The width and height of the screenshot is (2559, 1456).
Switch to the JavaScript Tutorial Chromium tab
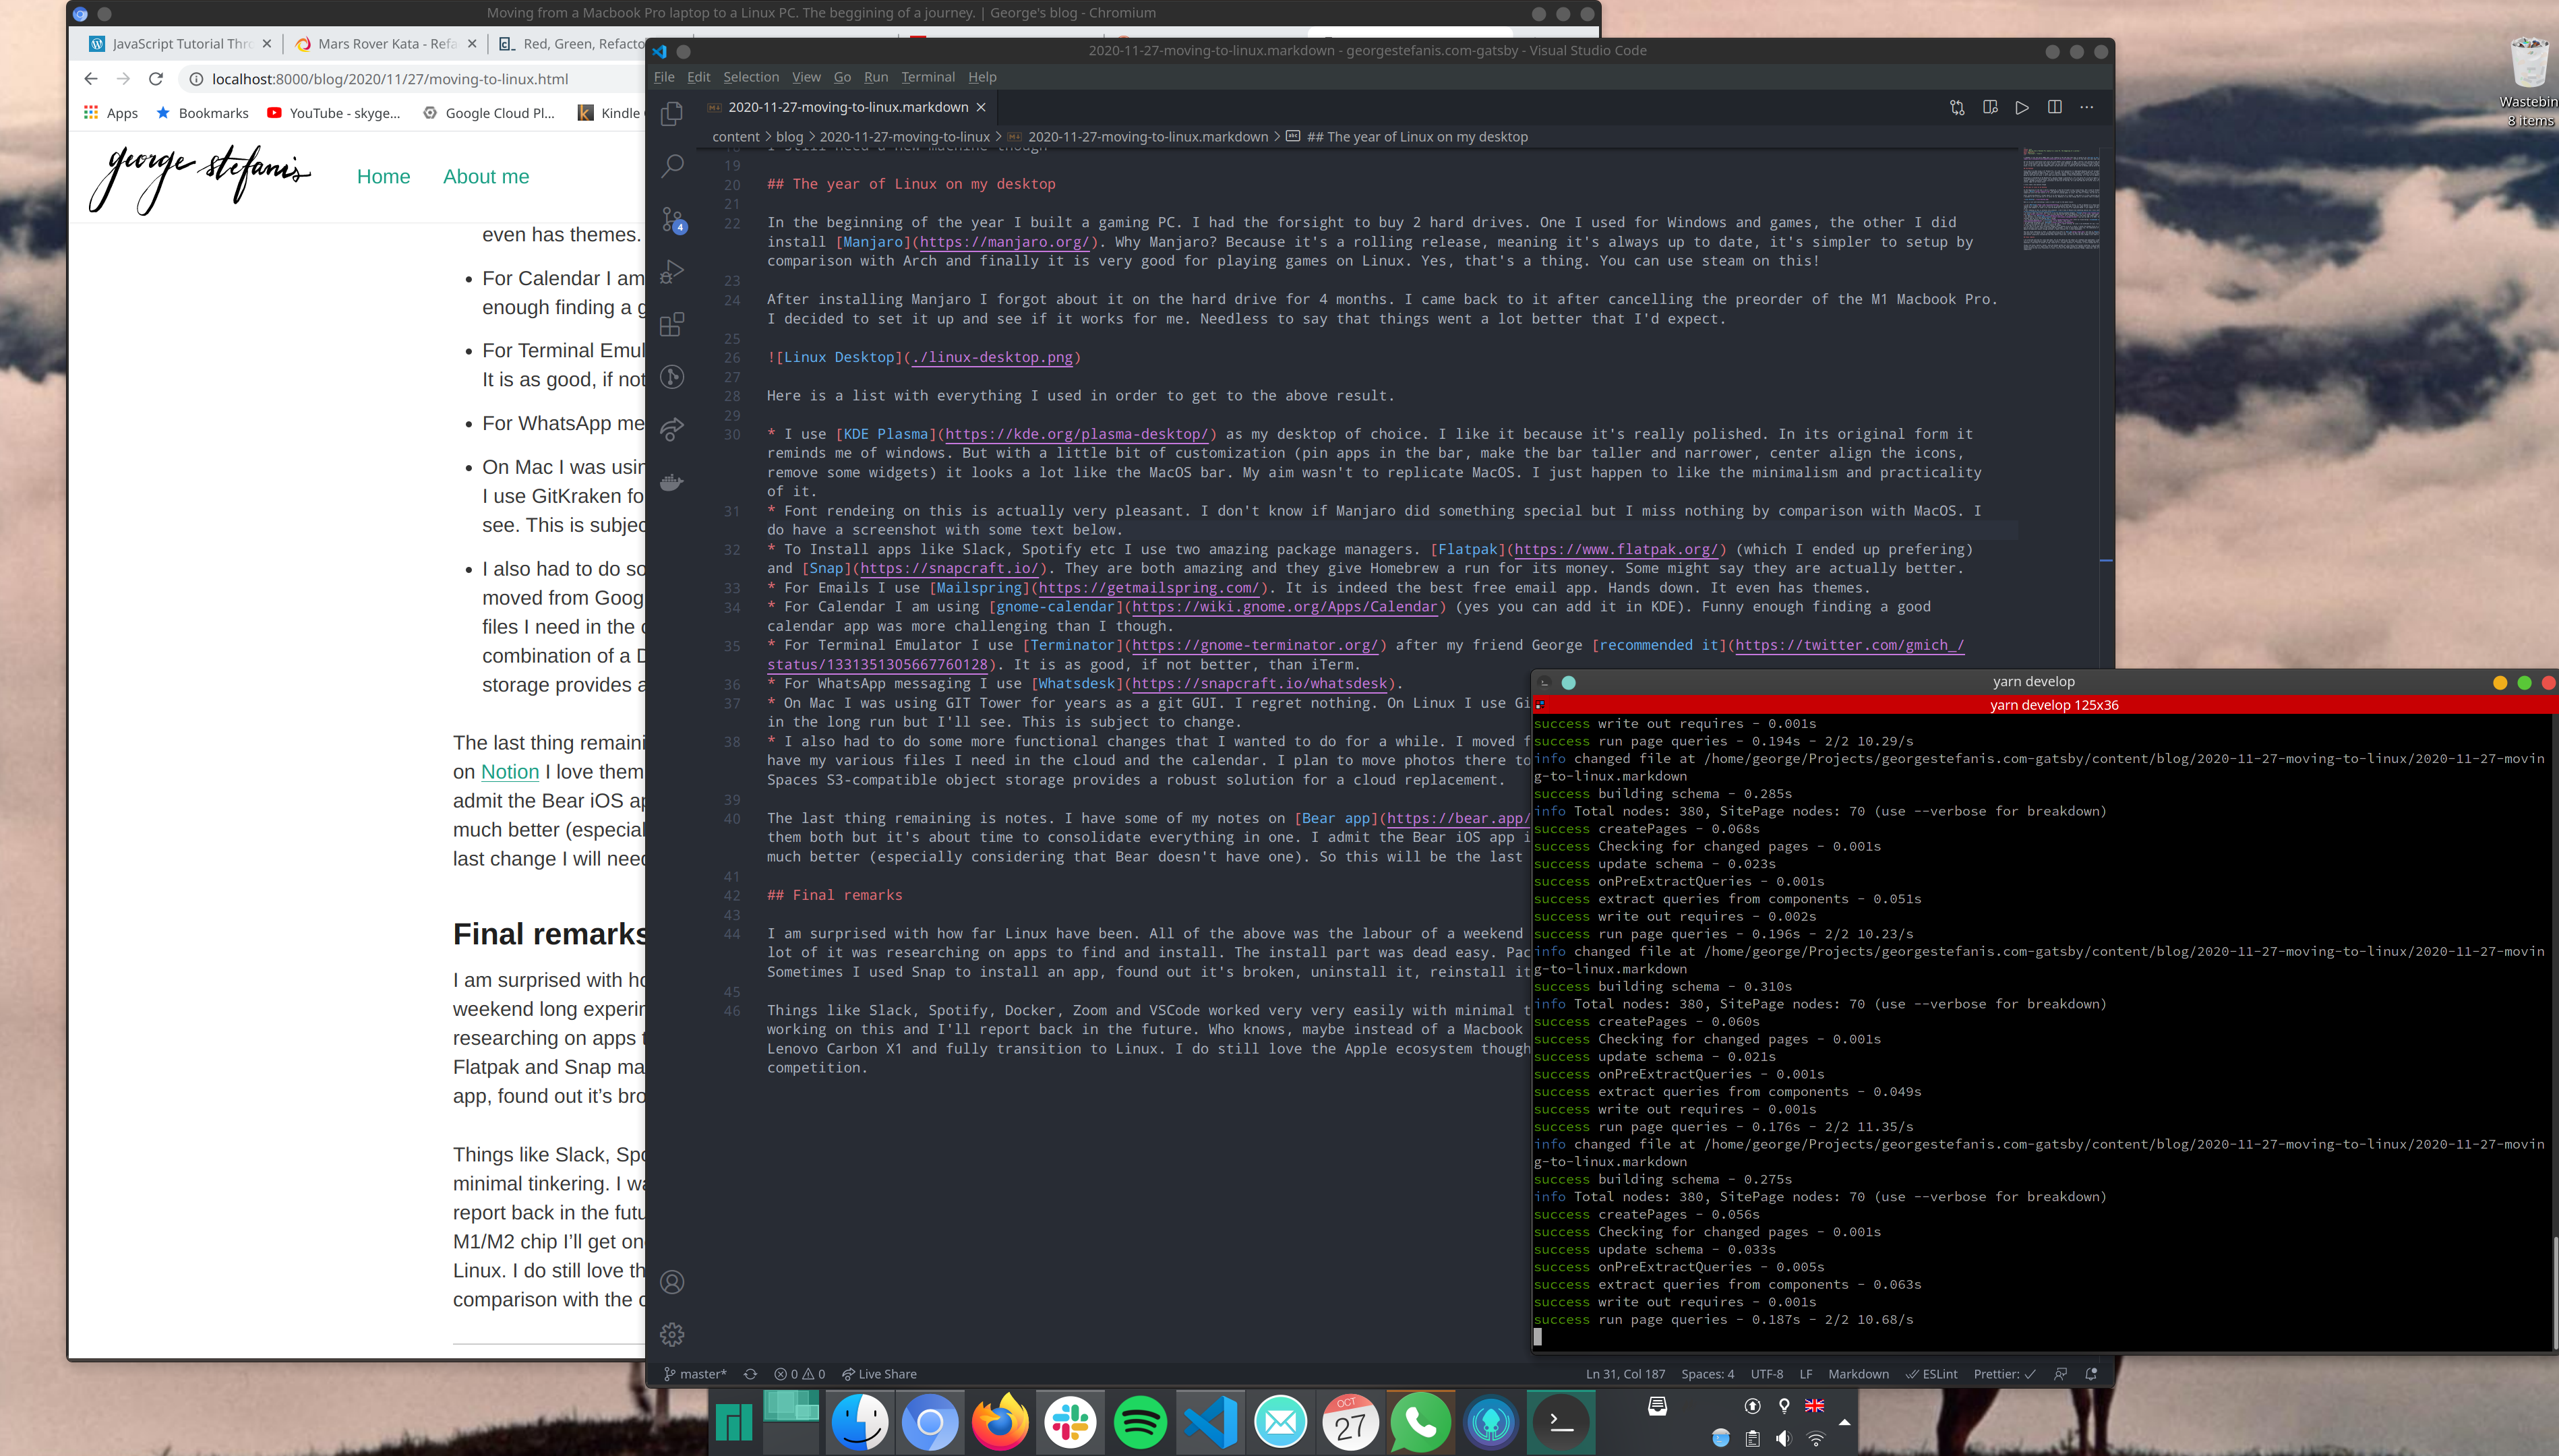(x=170, y=44)
